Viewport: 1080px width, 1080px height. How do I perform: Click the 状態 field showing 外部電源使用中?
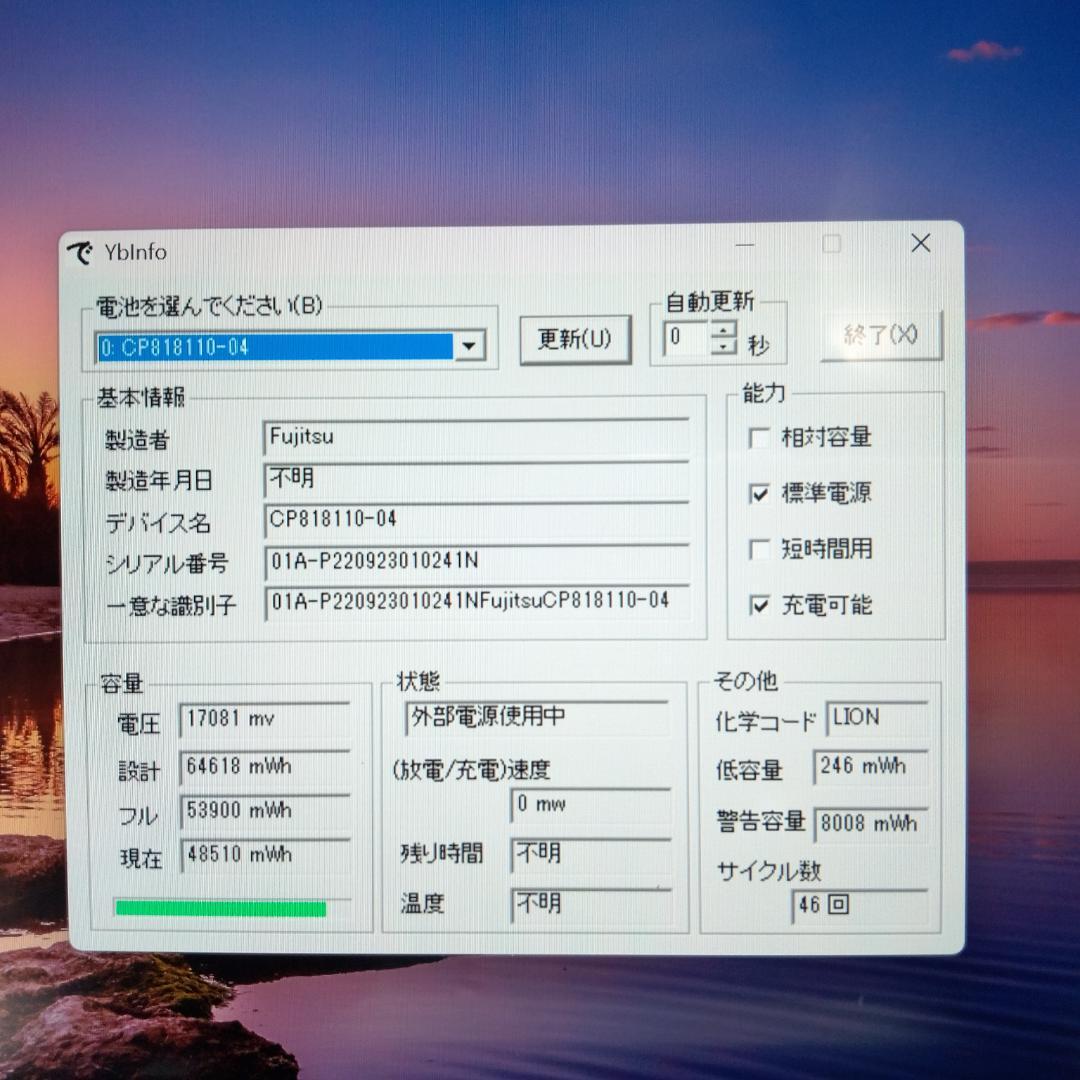pyautogui.click(x=535, y=717)
